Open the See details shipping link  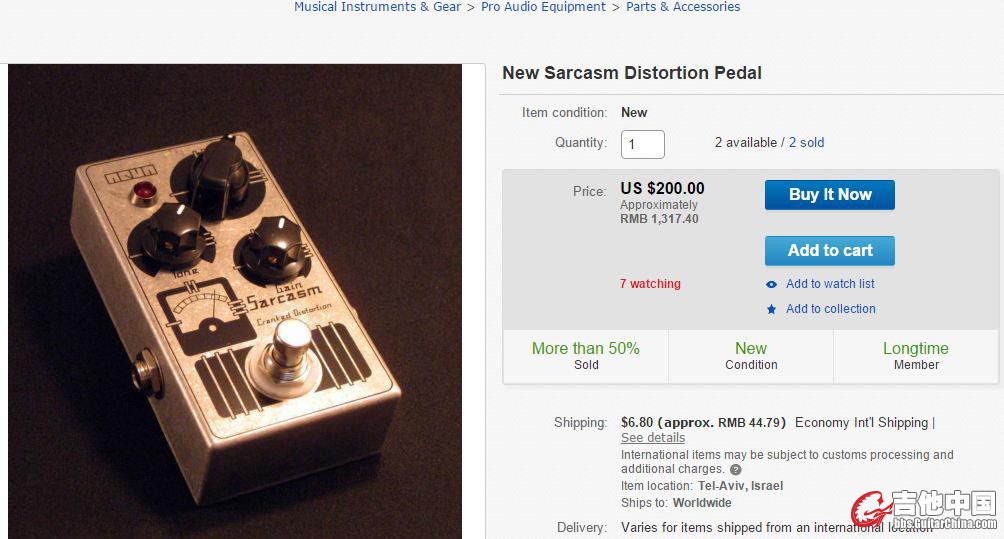pyautogui.click(x=653, y=438)
